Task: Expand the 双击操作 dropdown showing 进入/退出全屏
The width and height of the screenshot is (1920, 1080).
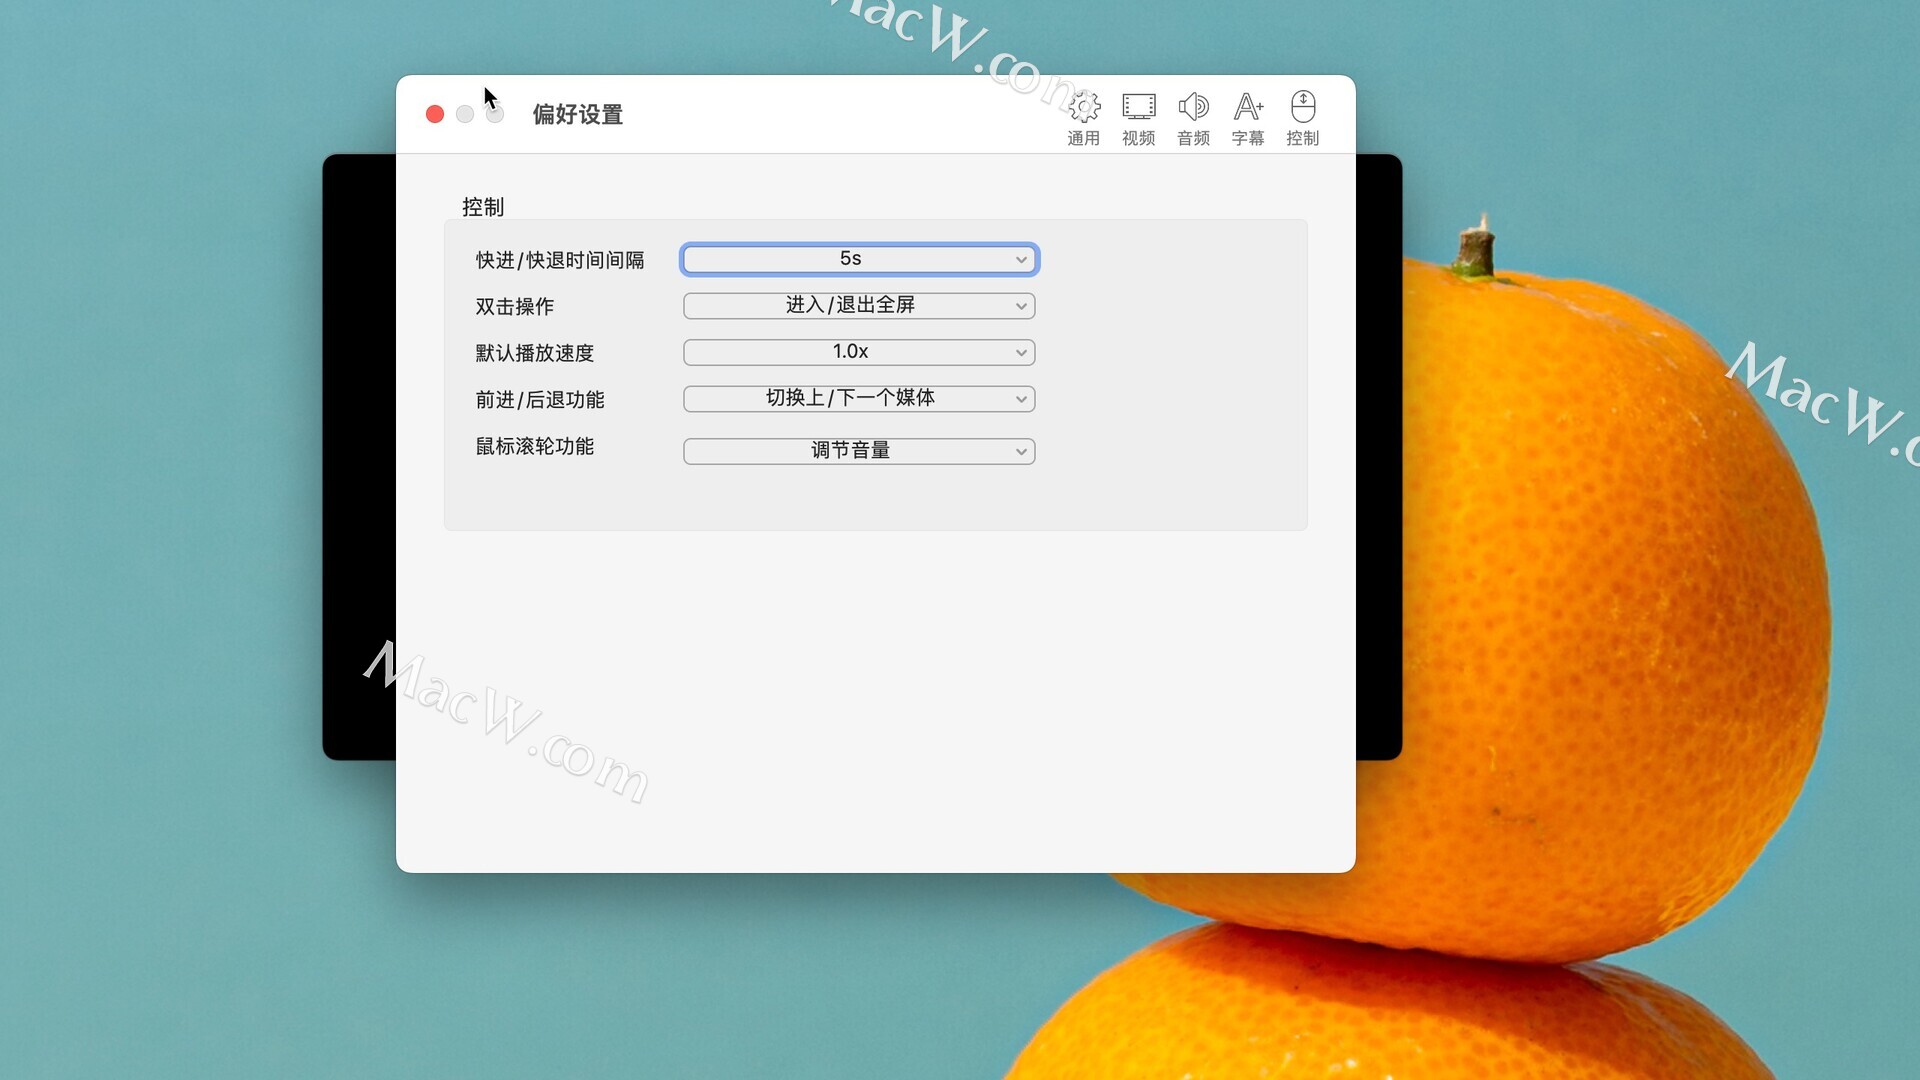Action: coord(859,305)
